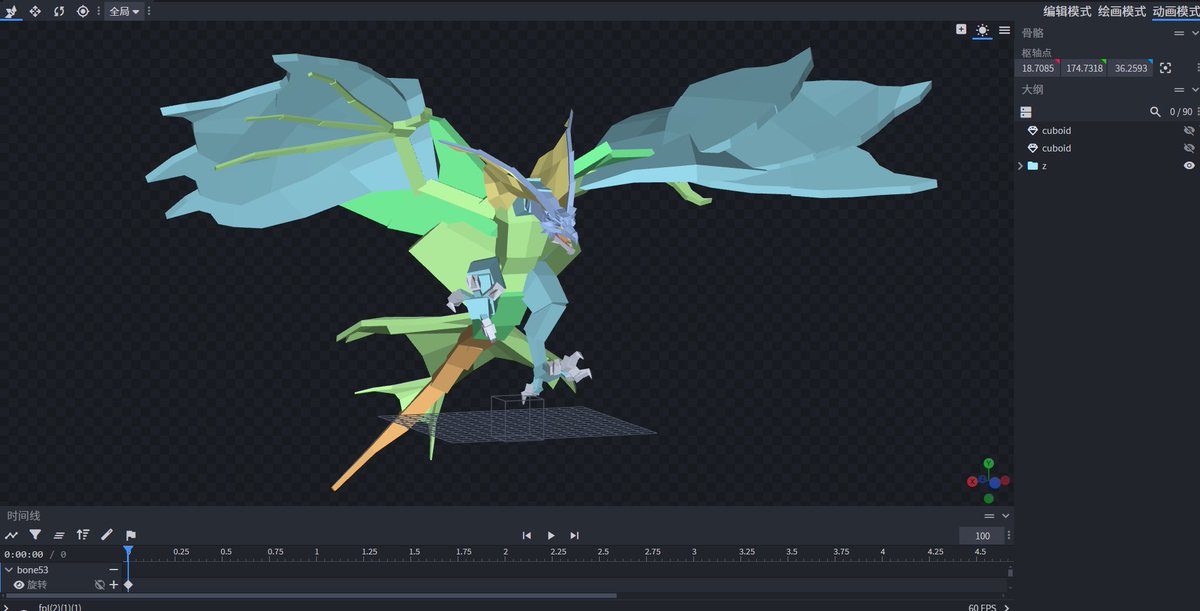Viewport: 1200px width, 611px height.
Task: Click the timeline value field 100
Action: (982, 536)
